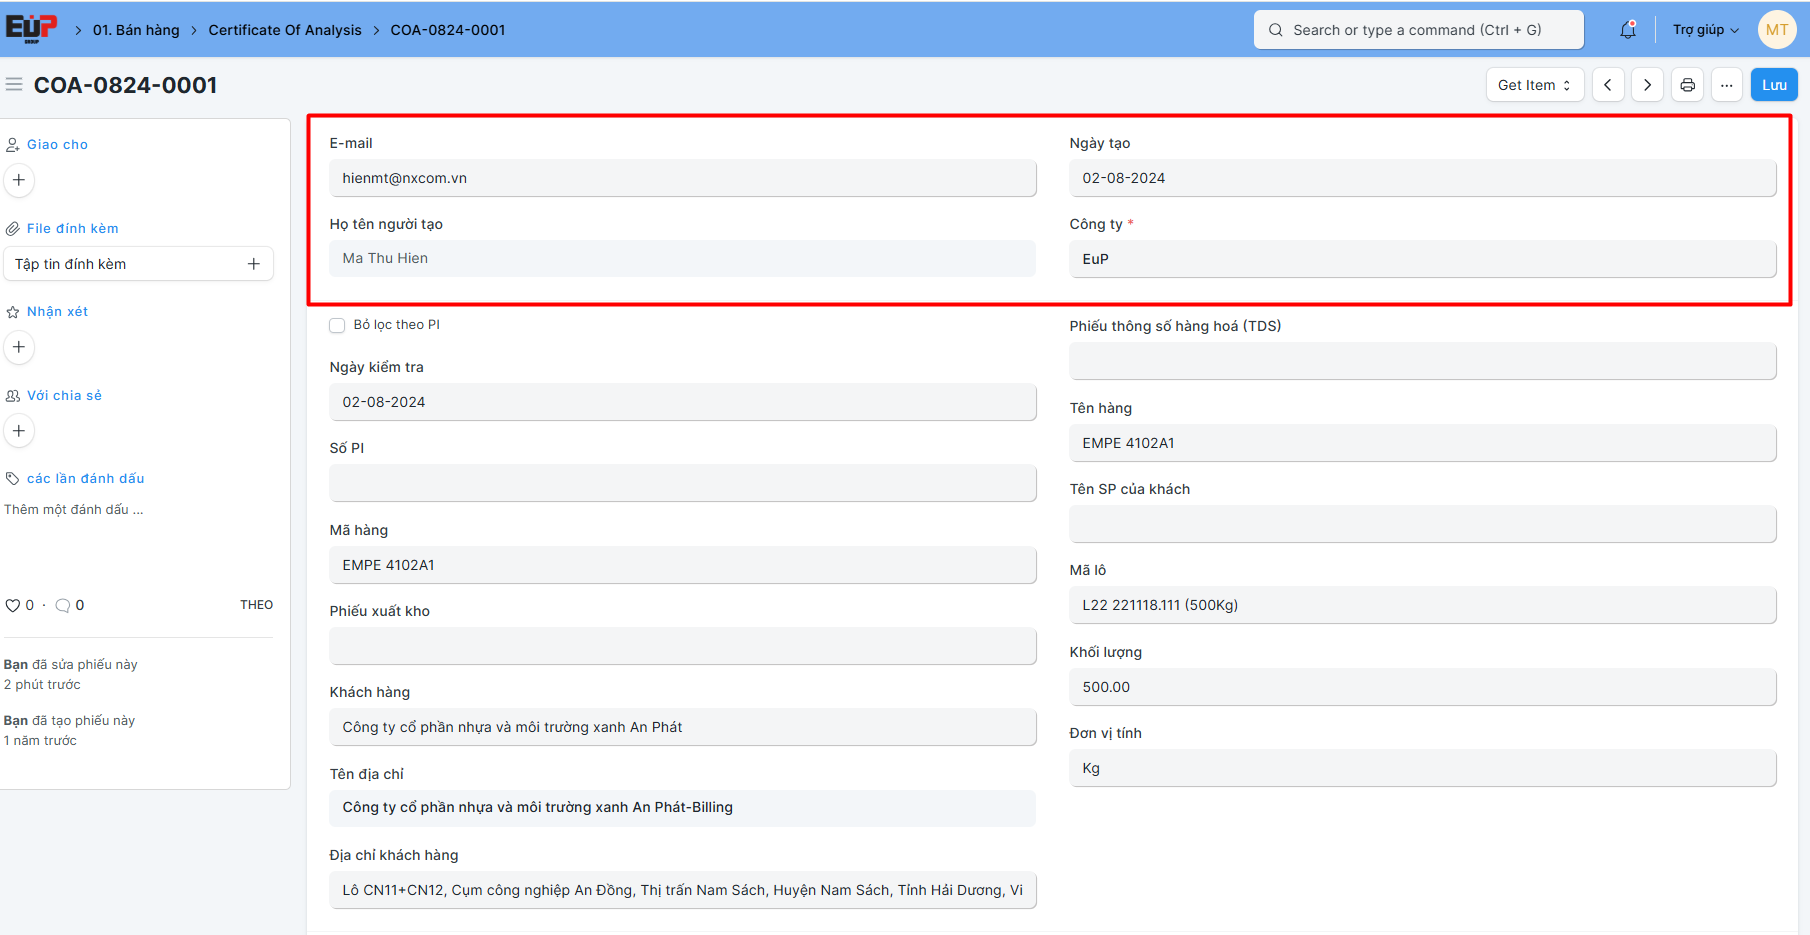Open the MT user avatar menu
Screen dimensions: 1810x935
click(1776, 30)
